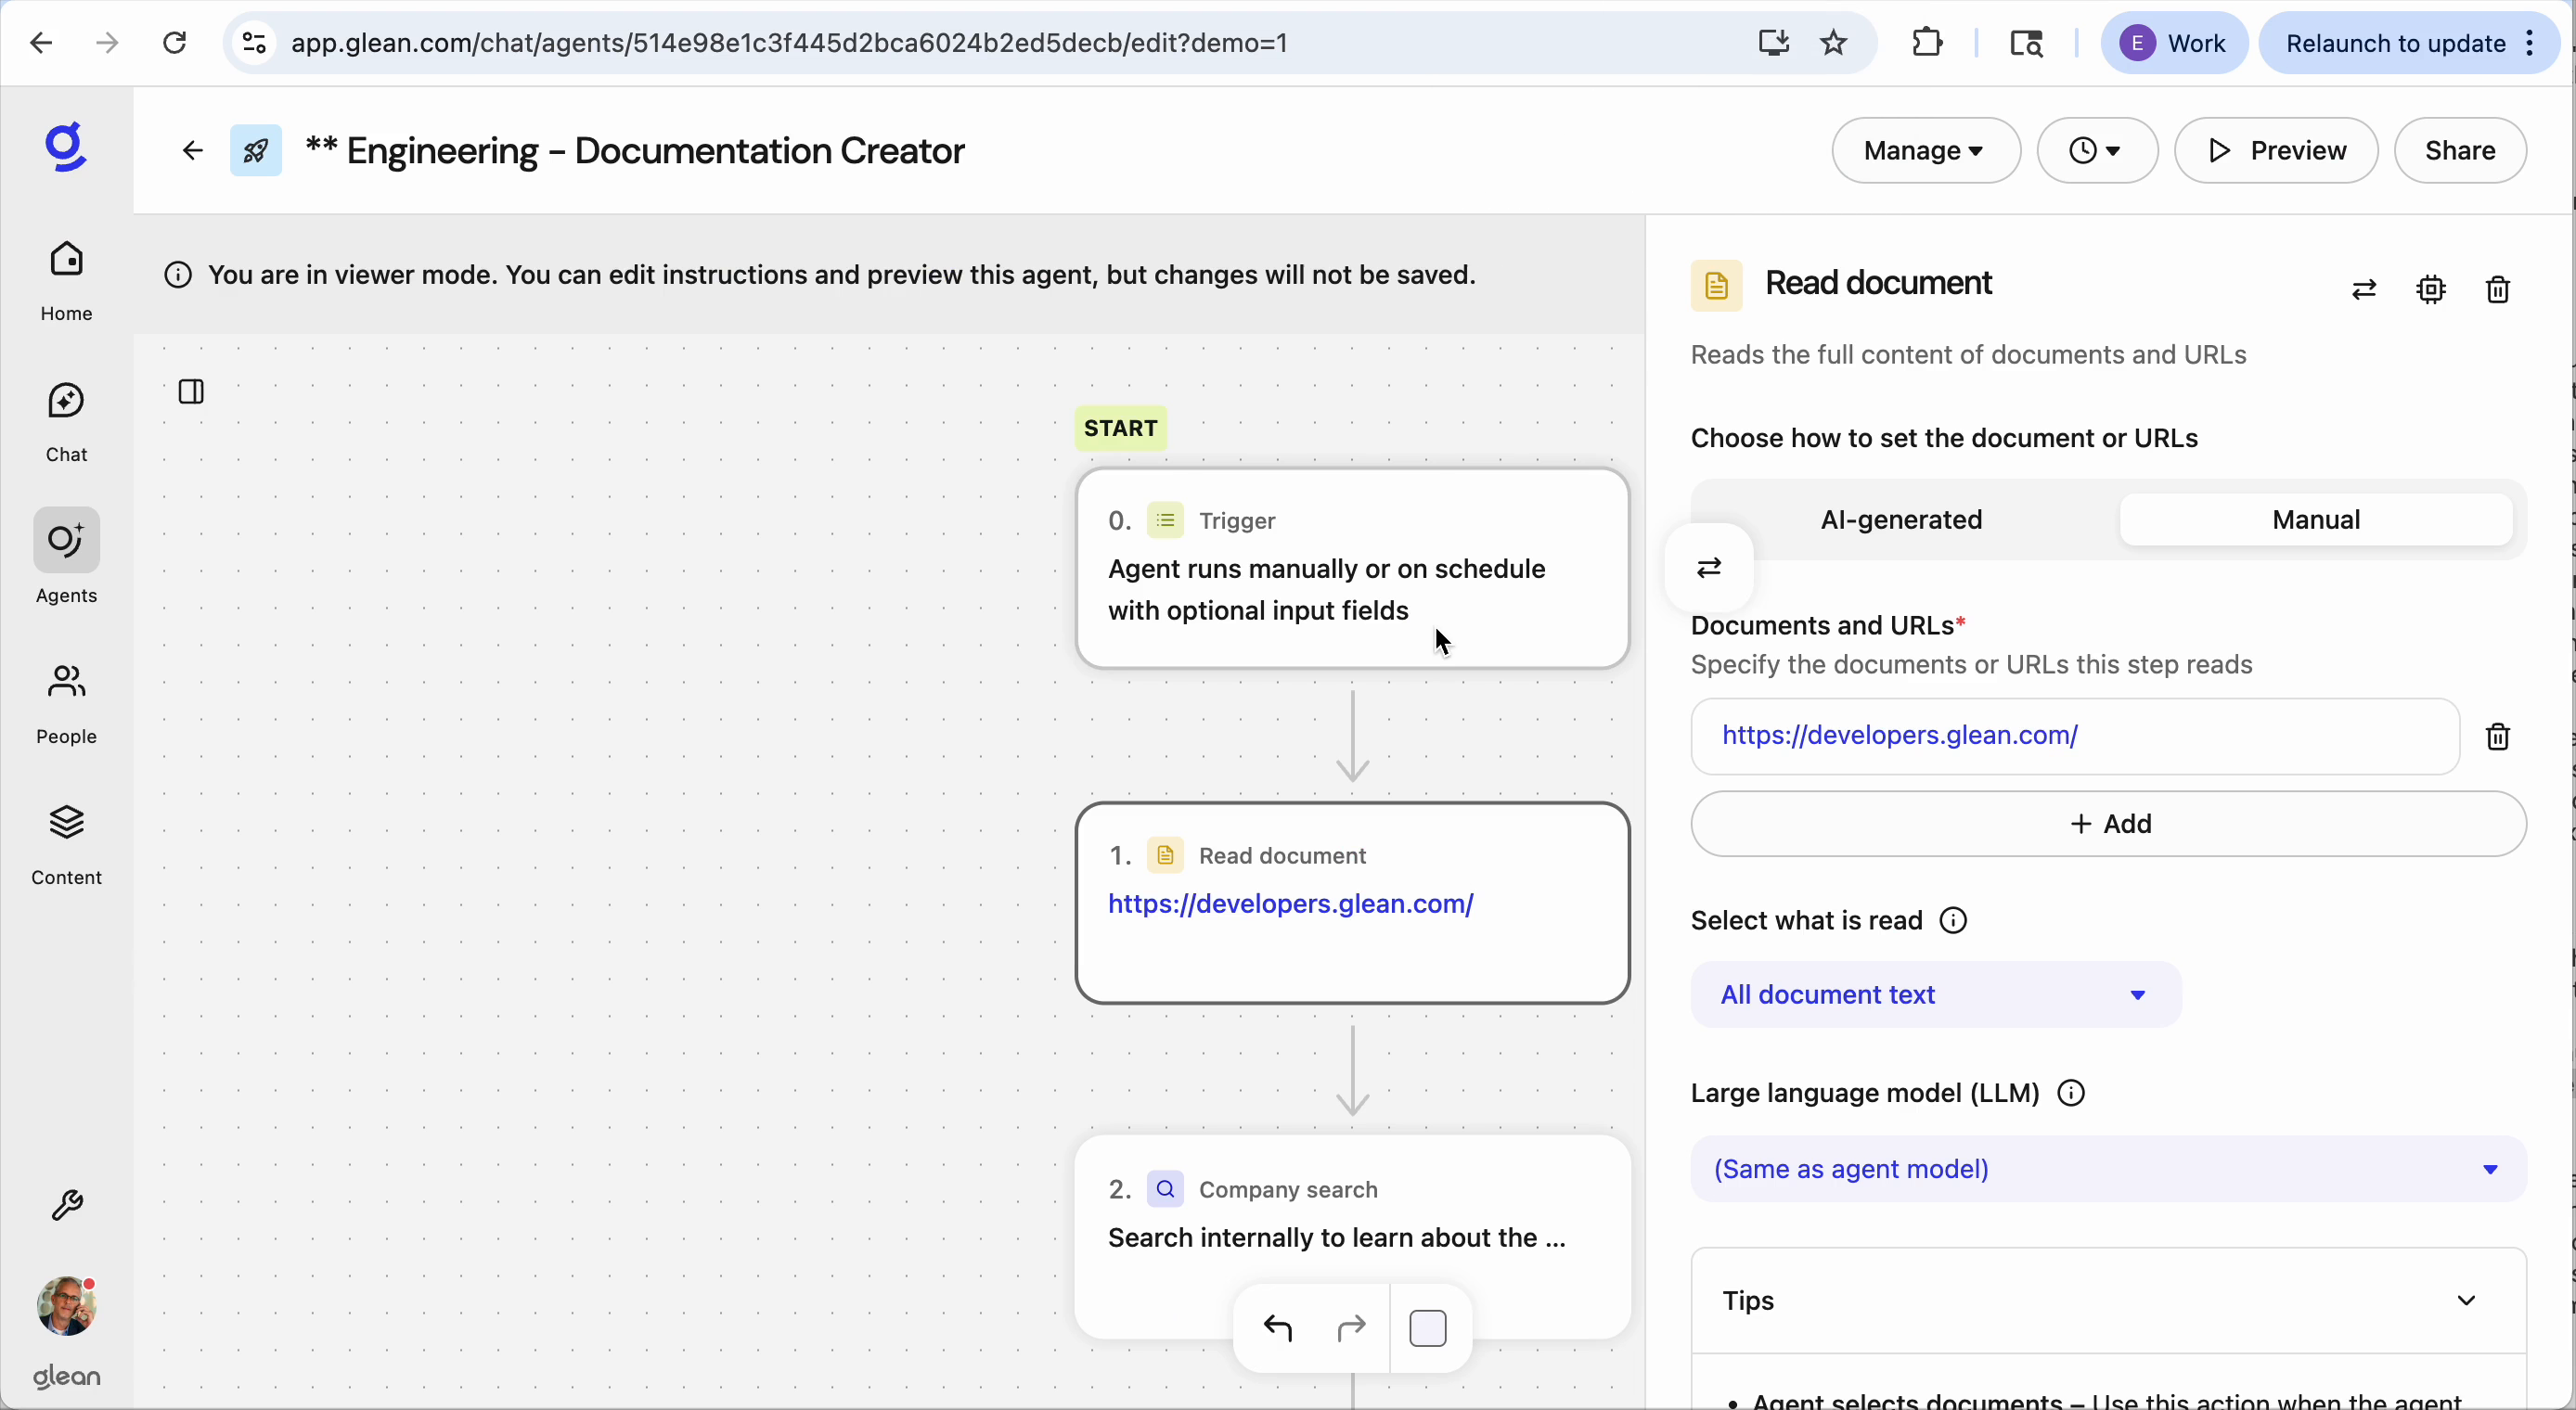Open the Work browser profile menu
2576x1410 pixels.
point(2176,42)
